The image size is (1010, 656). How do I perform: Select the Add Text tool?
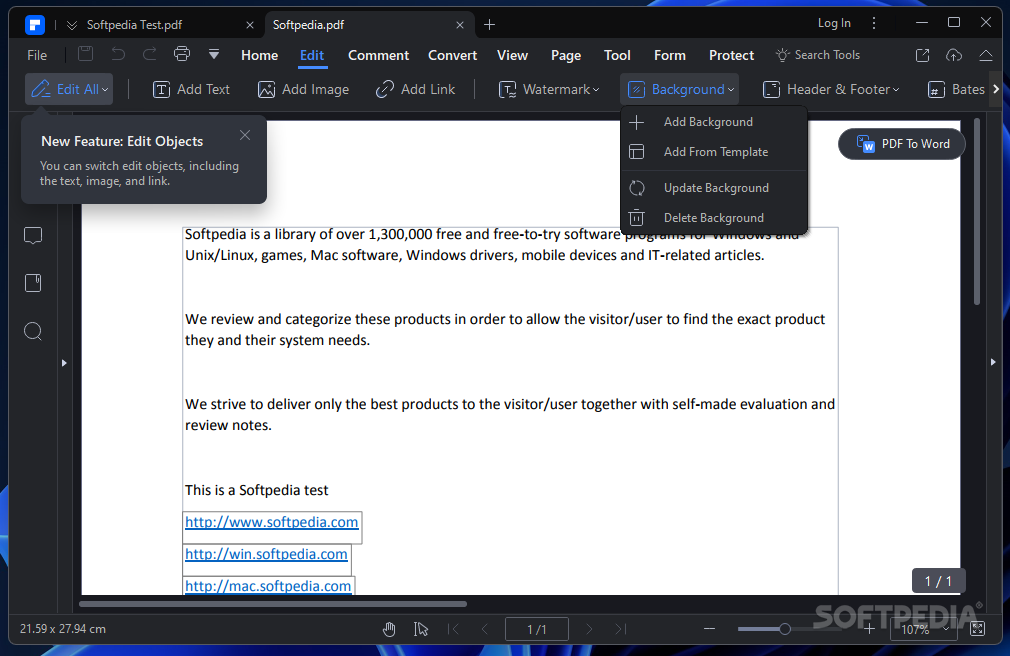click(x=191, y=90)
